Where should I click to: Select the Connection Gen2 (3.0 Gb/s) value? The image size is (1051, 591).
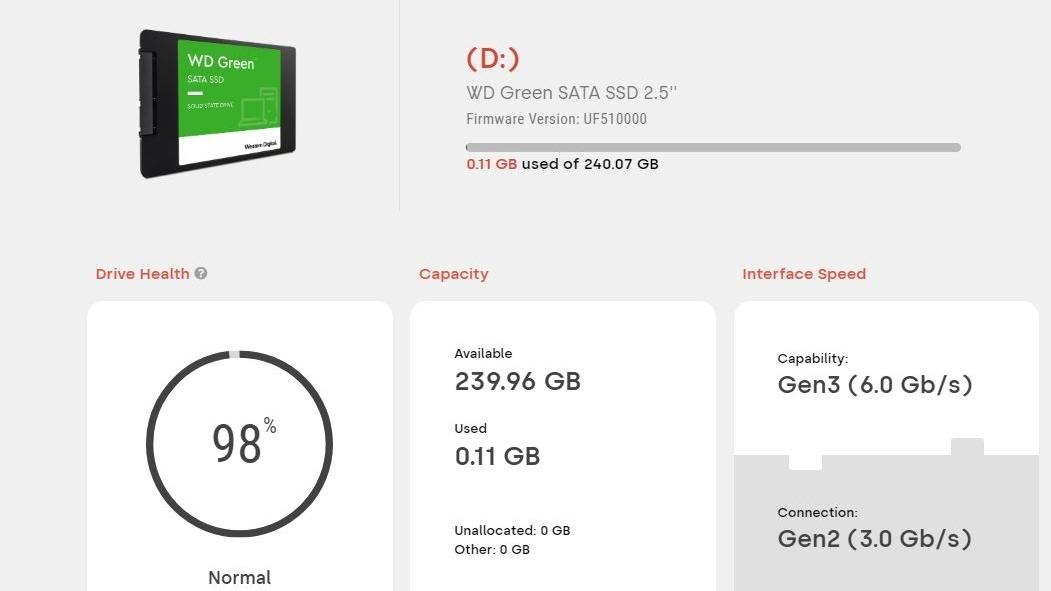874,539
